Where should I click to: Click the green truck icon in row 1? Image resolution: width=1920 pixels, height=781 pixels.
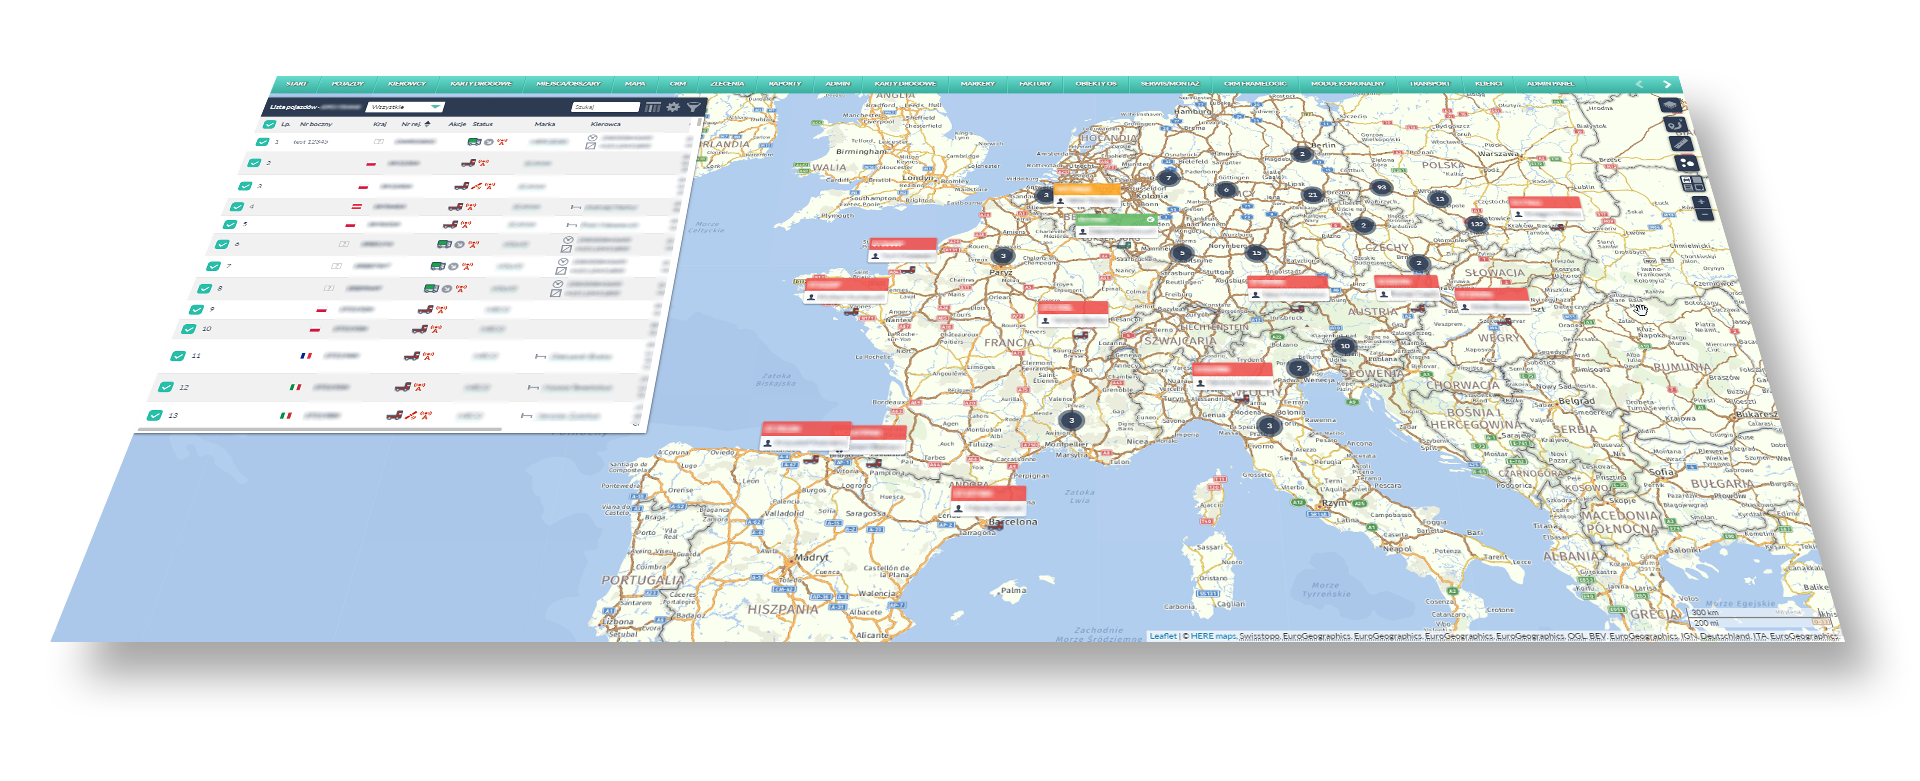click(x=474, y=142)
